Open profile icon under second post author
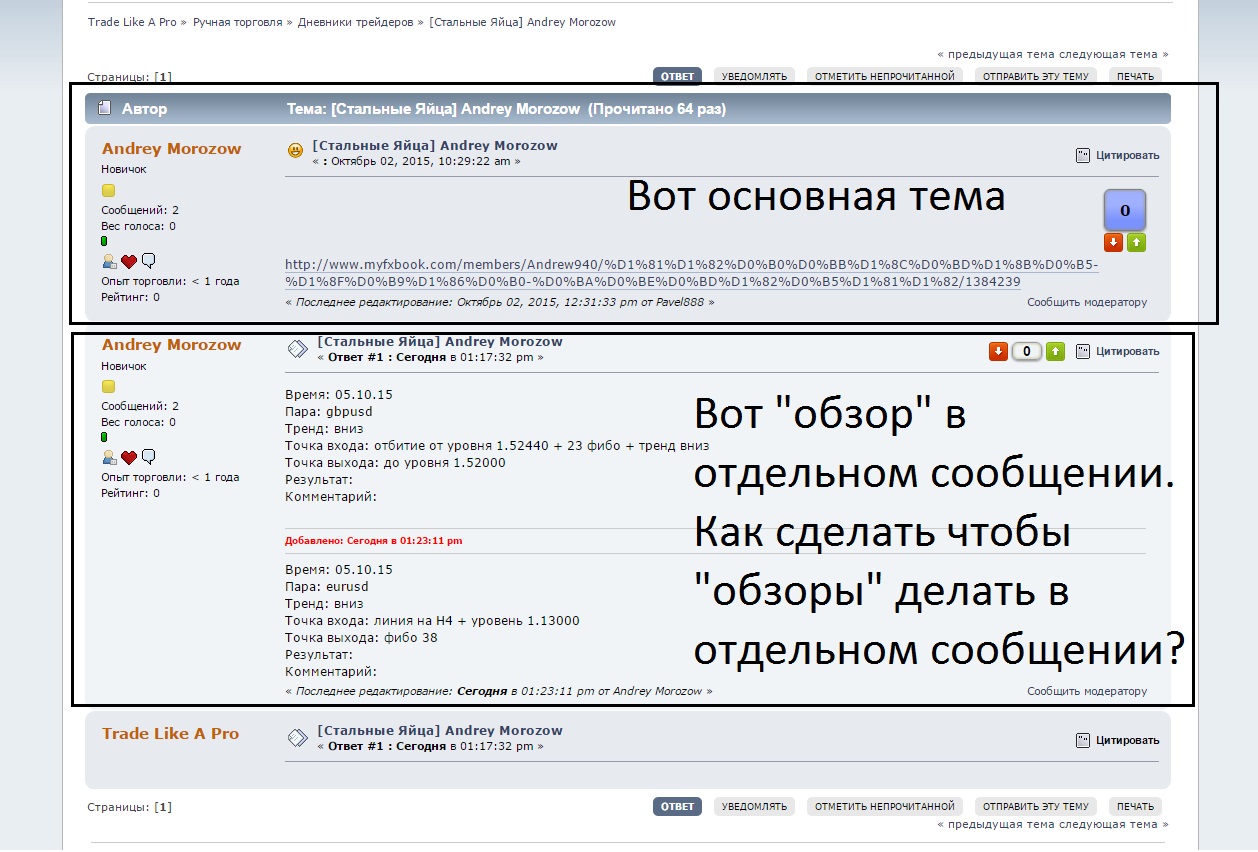Screen dimensions: 1258x852 coord(109,457)
